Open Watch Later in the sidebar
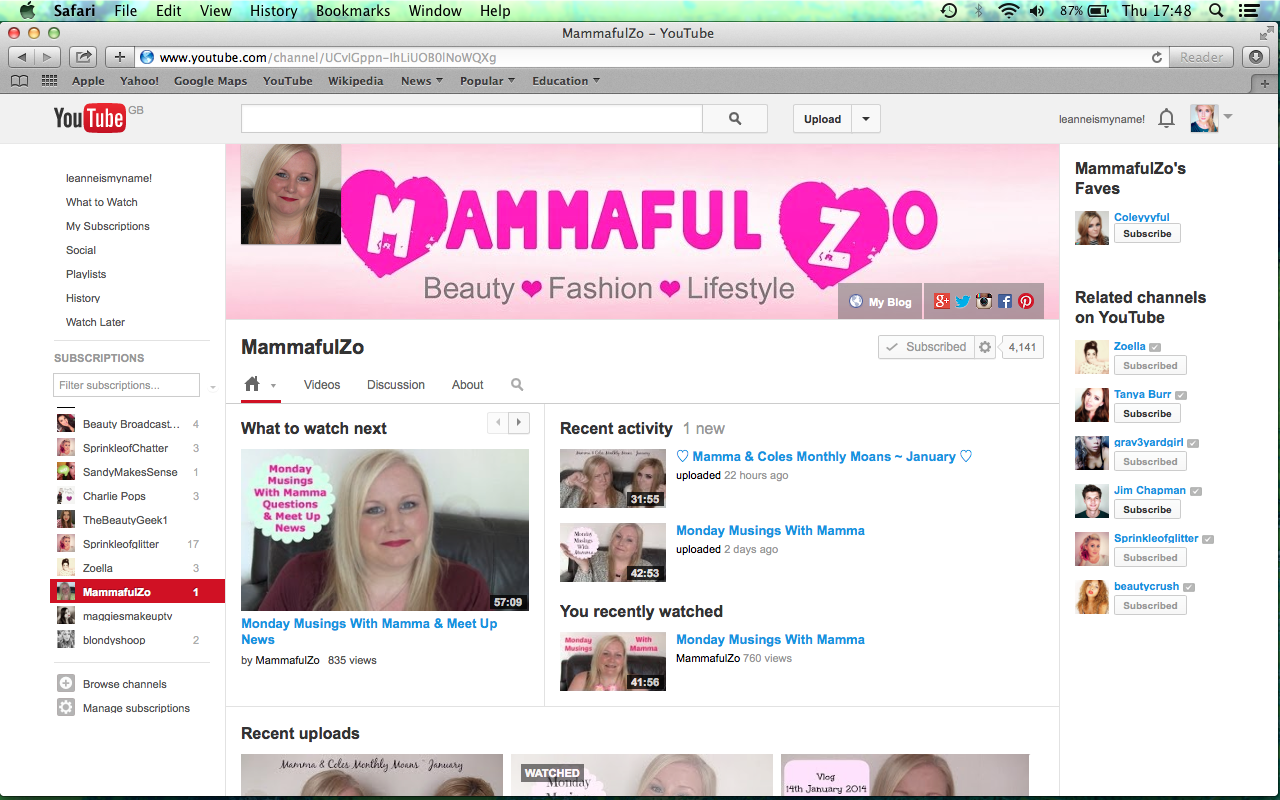 pyautogui.click(x=96, y=322)
